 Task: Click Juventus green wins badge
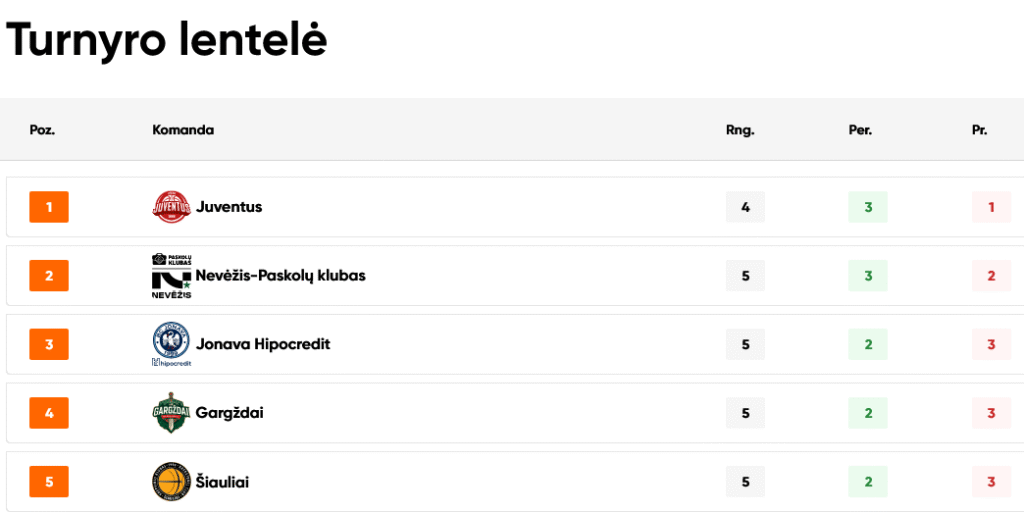click(868, 207)
